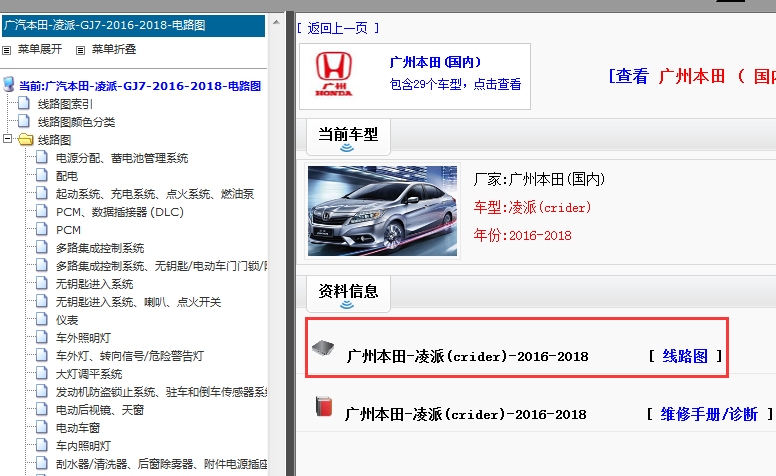Open 电动后视镜、天窗 diagram

click(99, 410)
